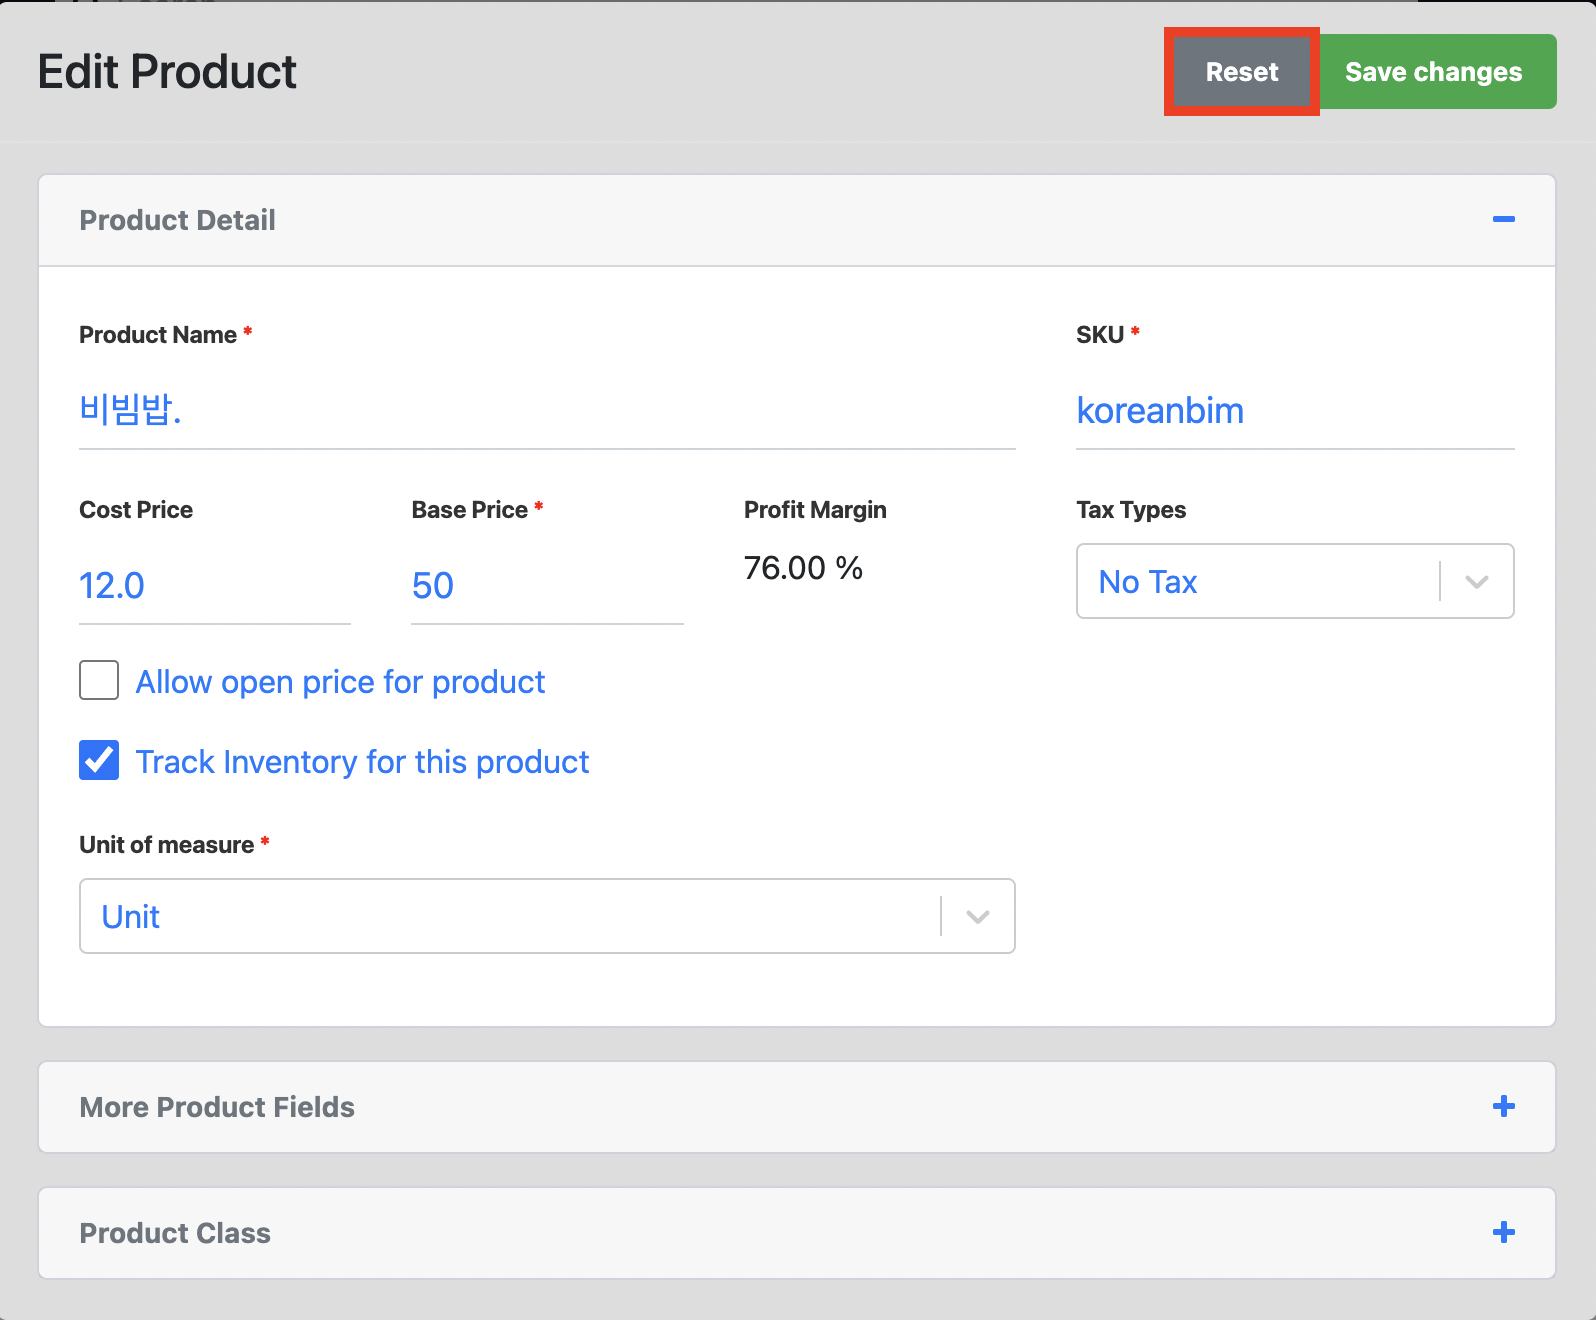Click the 'Allow open price for product' label

[x=340, y=682]
